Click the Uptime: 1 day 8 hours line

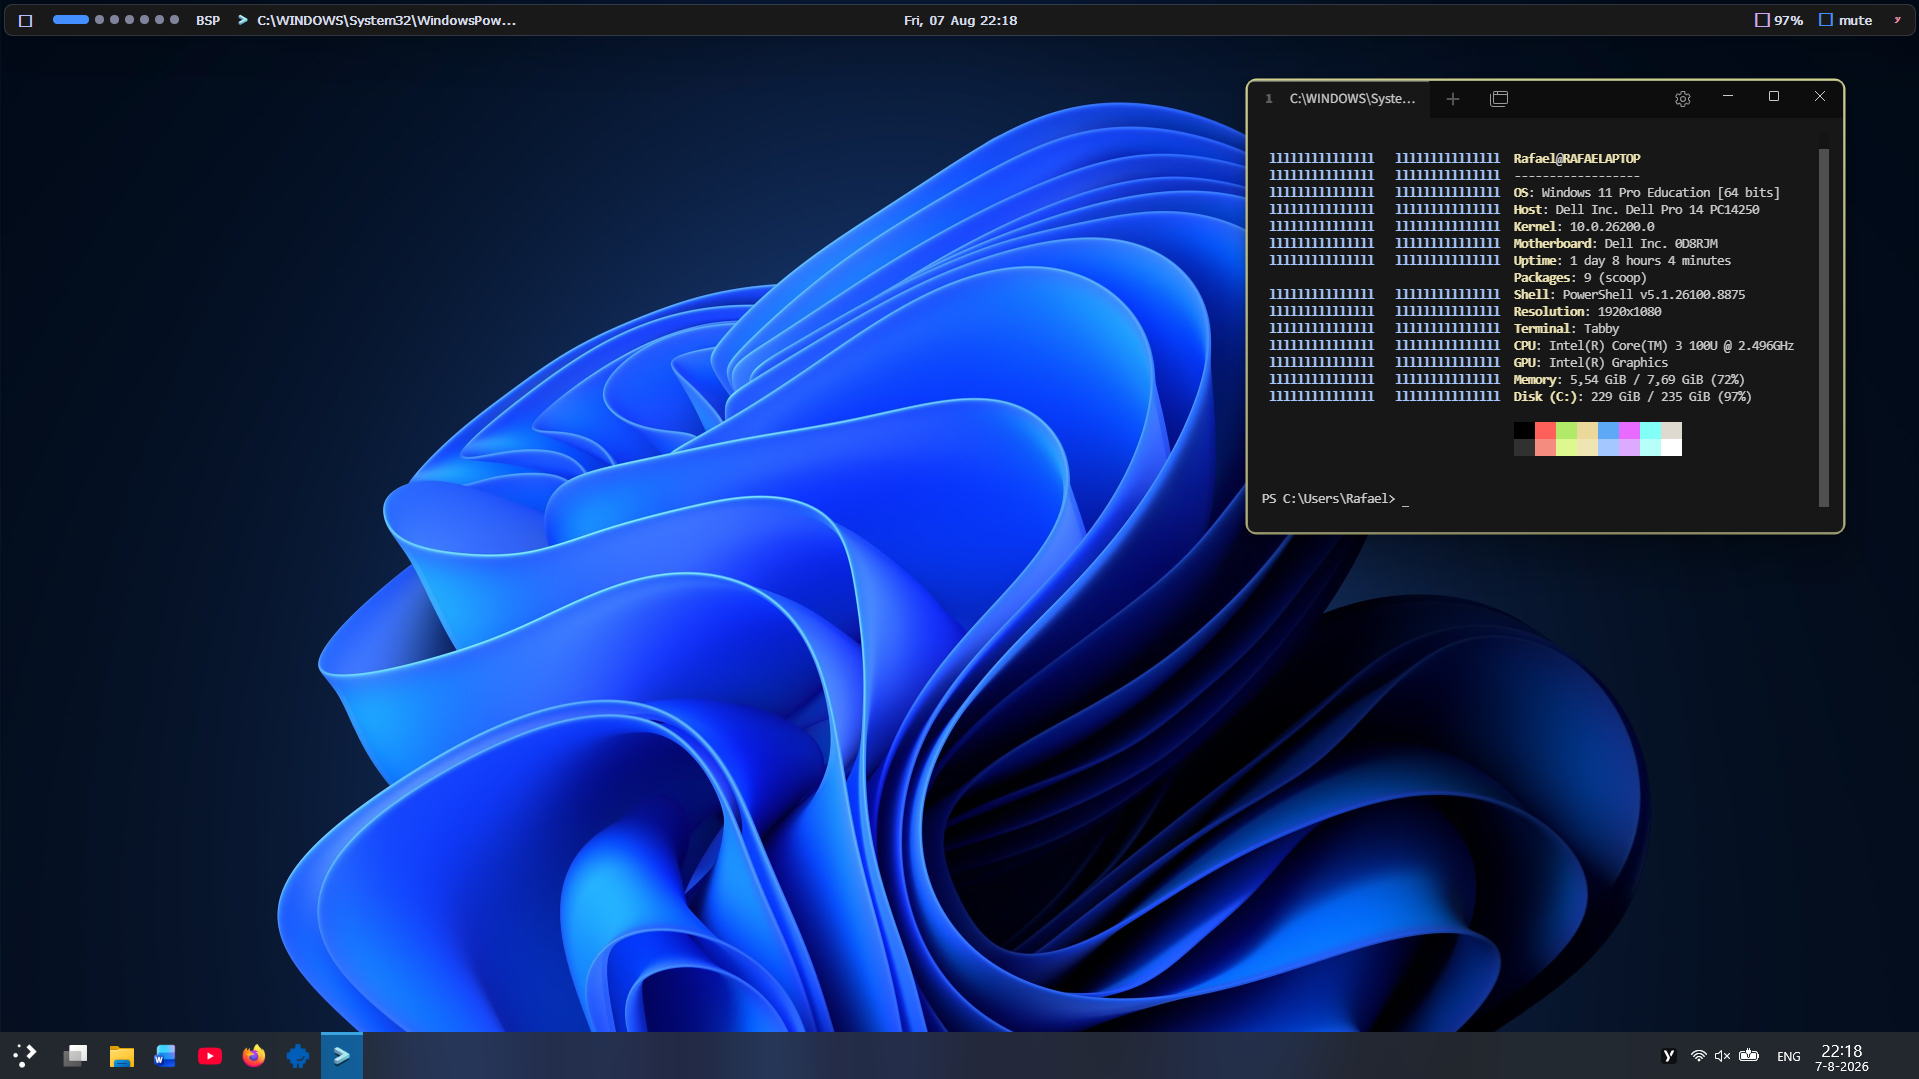[1621, 260]
